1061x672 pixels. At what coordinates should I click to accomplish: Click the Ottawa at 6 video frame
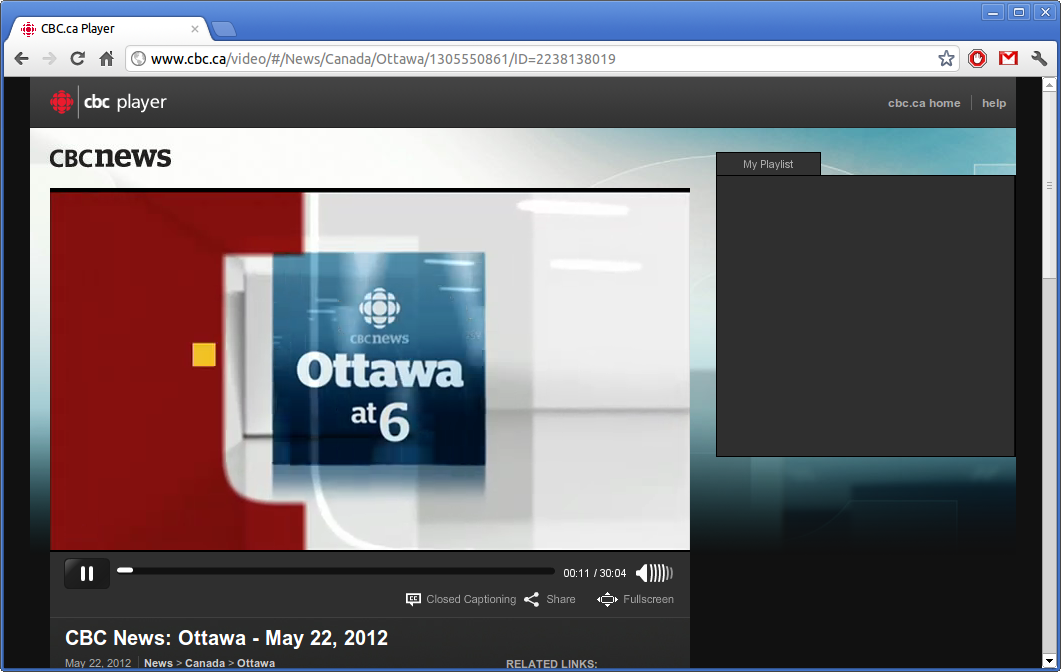coord(370,371)
